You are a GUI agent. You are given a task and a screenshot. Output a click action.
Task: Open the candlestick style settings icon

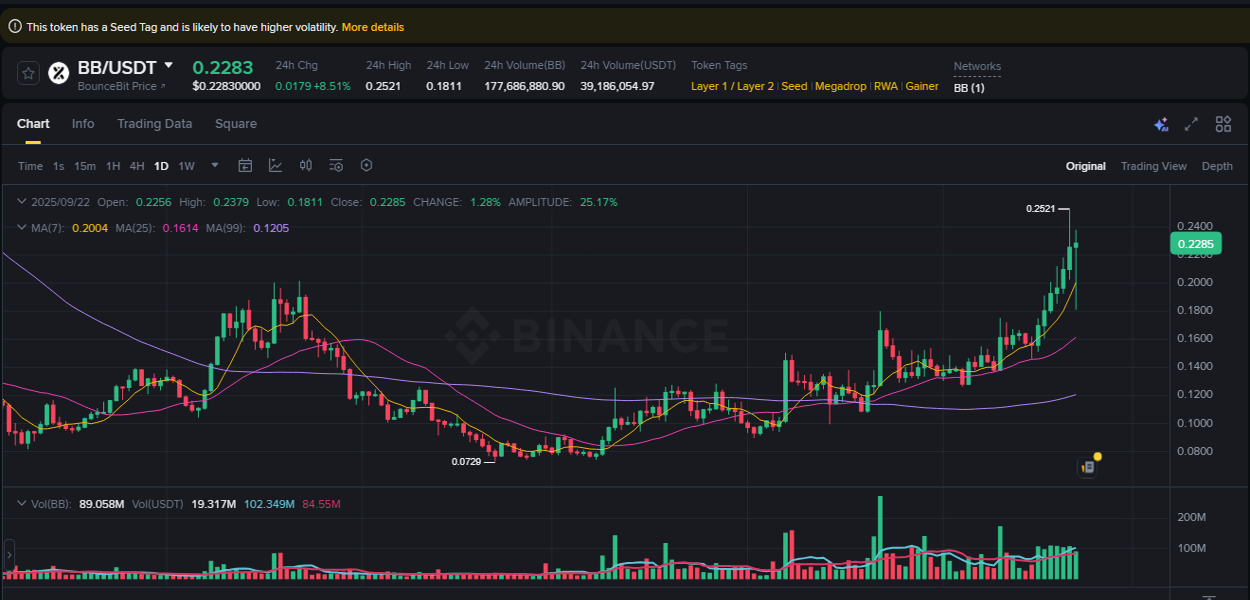(x=306, y=165)
